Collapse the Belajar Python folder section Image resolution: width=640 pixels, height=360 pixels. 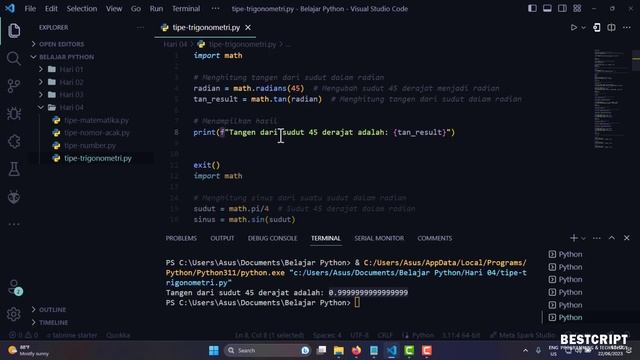coord(62,56)
